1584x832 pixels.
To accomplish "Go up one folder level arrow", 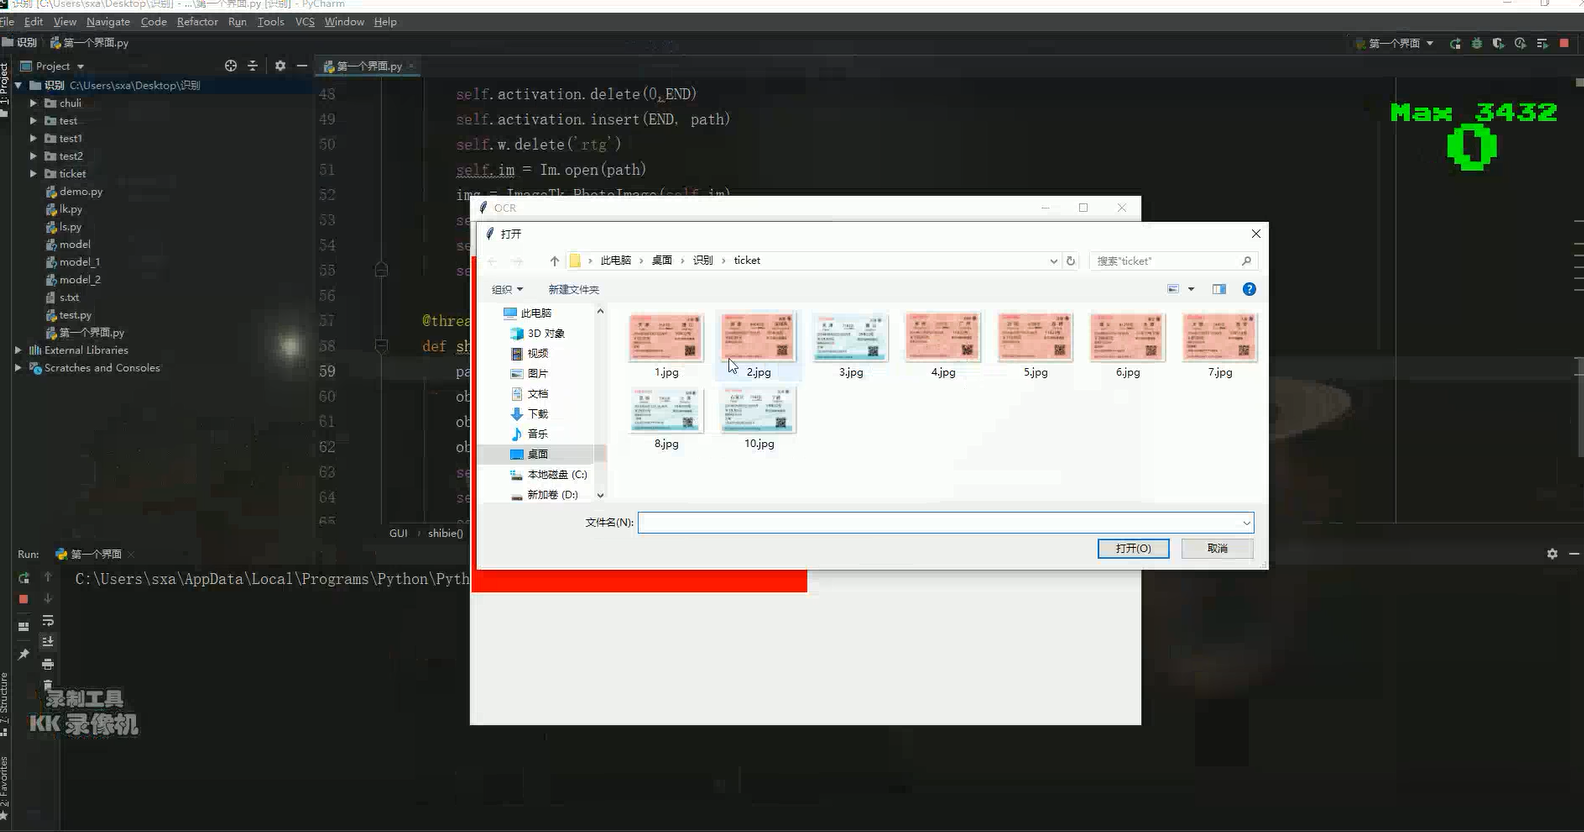I will 554,261.
